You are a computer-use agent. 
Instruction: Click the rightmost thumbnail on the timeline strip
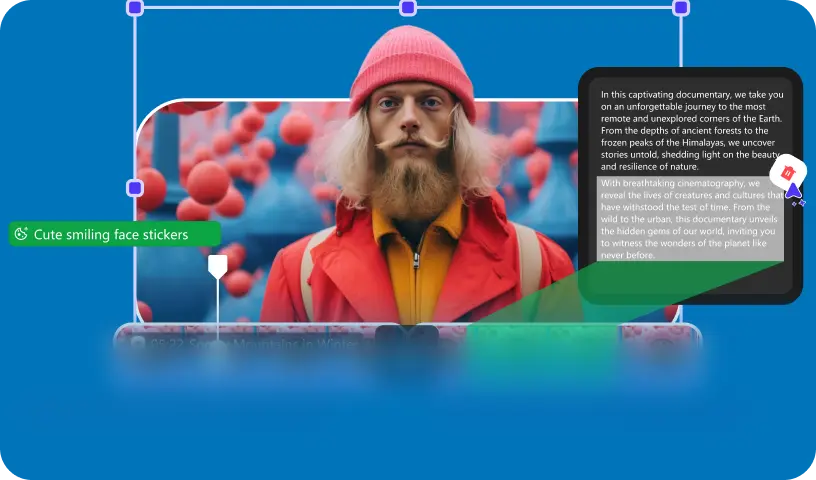pyautogui.click(x=660, y=340)
